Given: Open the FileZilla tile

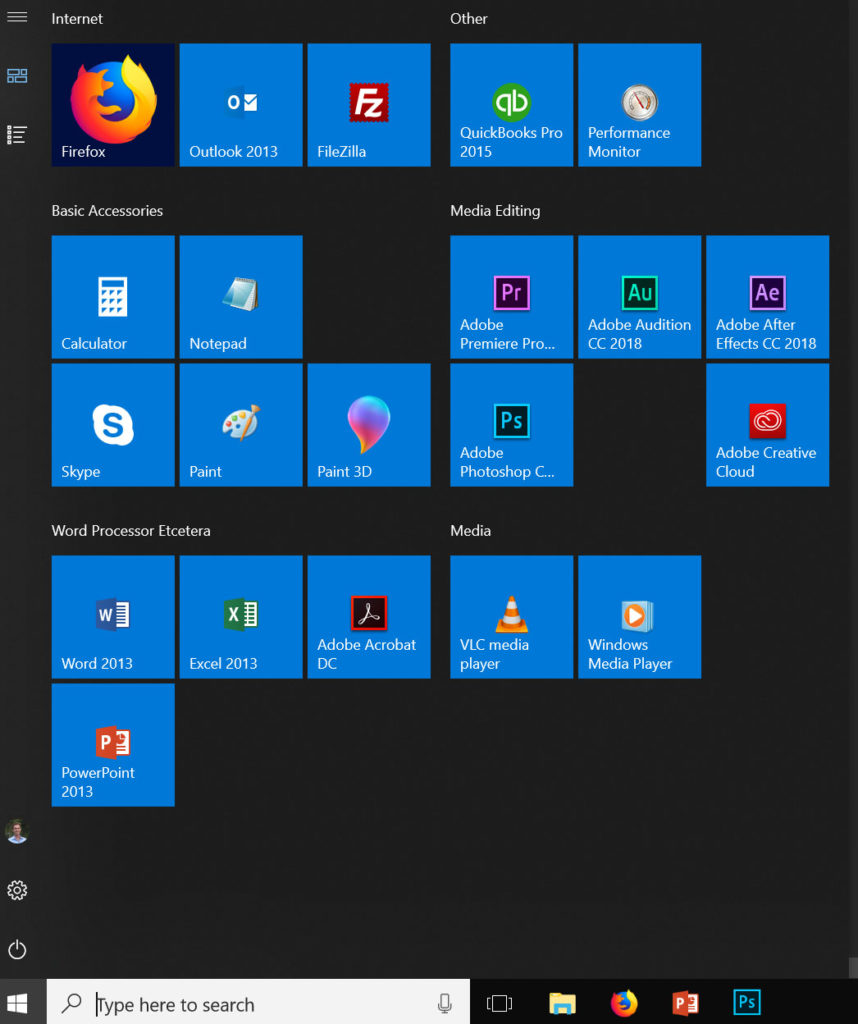Looking at the screenshot, I should point(369,105).
